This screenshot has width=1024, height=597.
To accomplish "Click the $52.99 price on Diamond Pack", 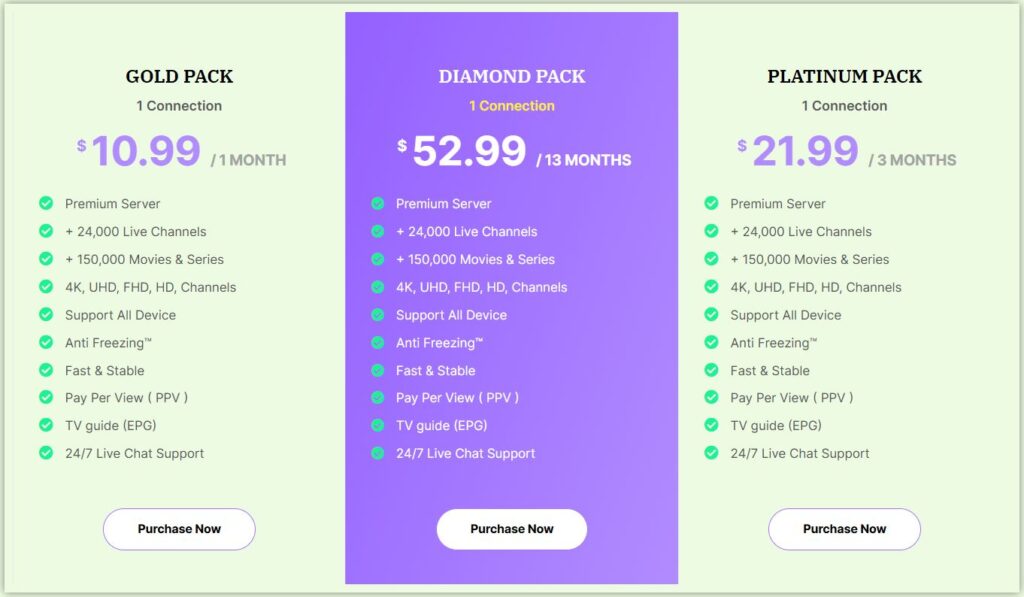I will coord(466,151).
